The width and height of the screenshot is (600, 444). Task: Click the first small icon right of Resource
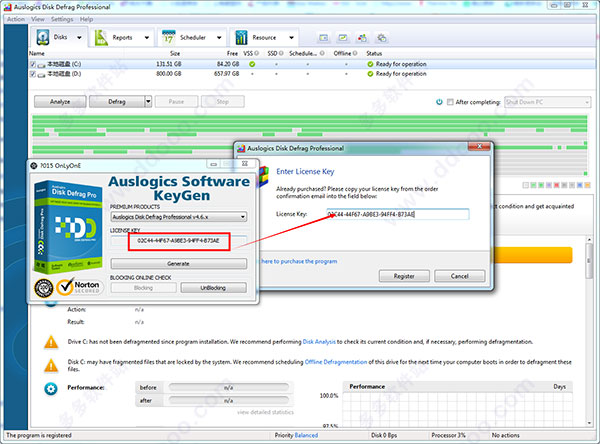pos(323,38)
